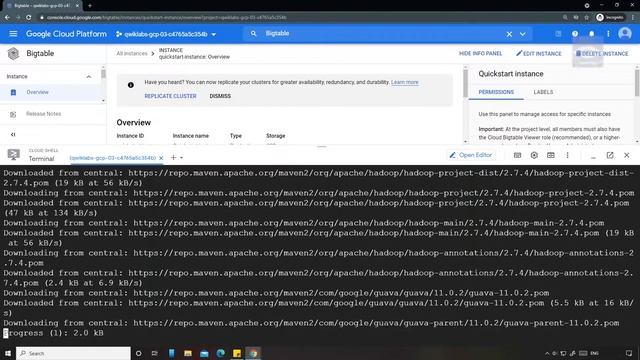Click Hide Info Panel

point(480,53)
